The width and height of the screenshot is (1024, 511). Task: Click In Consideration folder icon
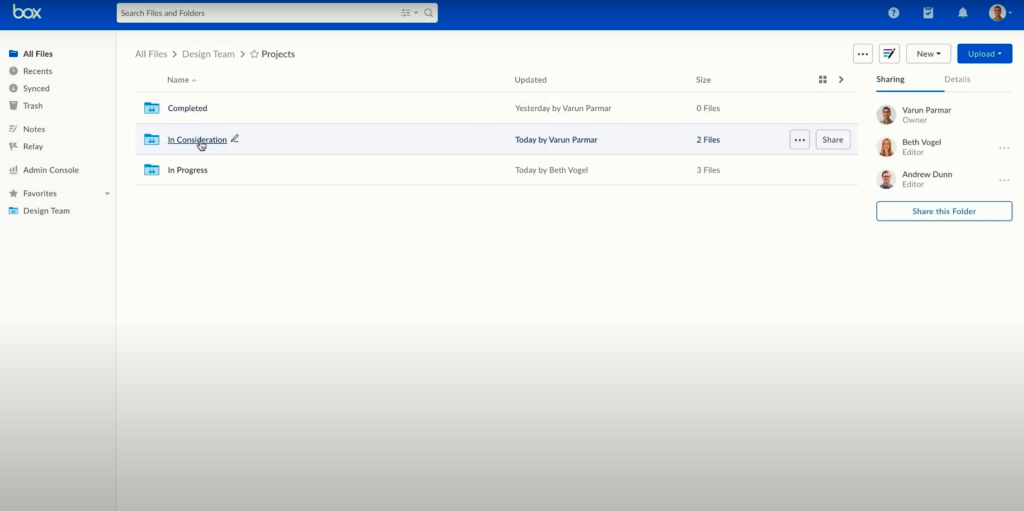(x=152, y=139)
